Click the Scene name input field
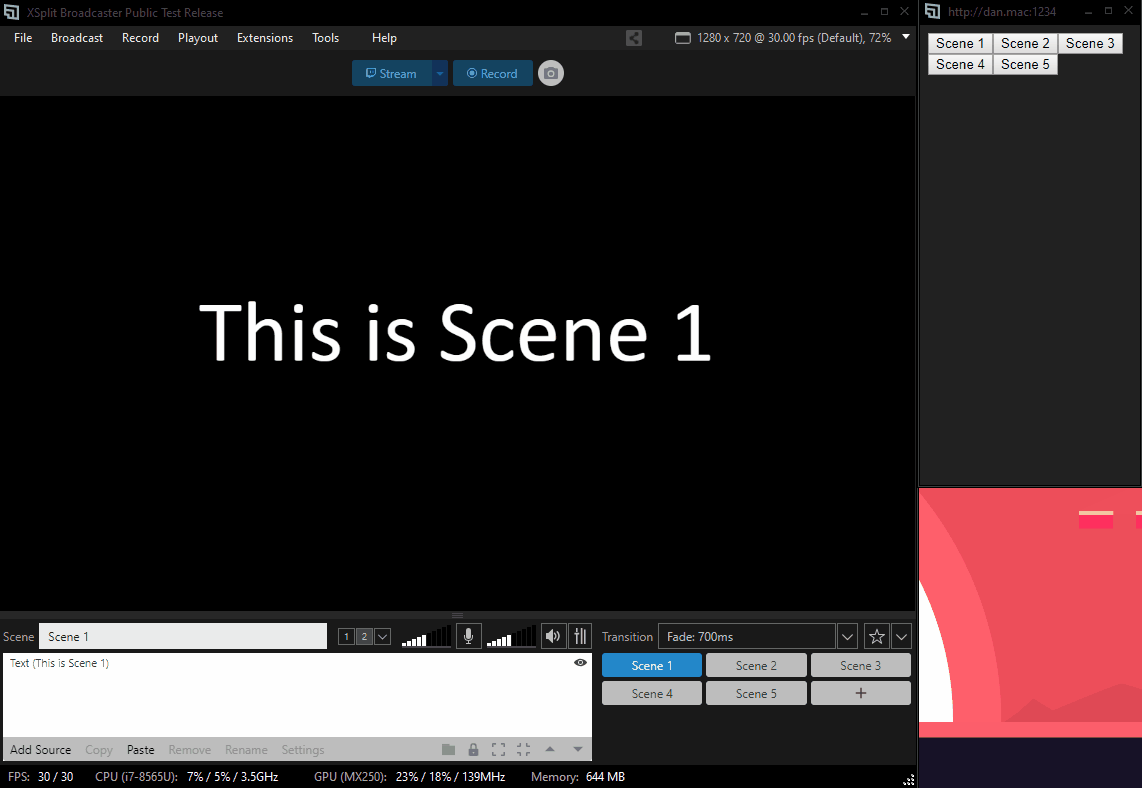 point(183,637)
